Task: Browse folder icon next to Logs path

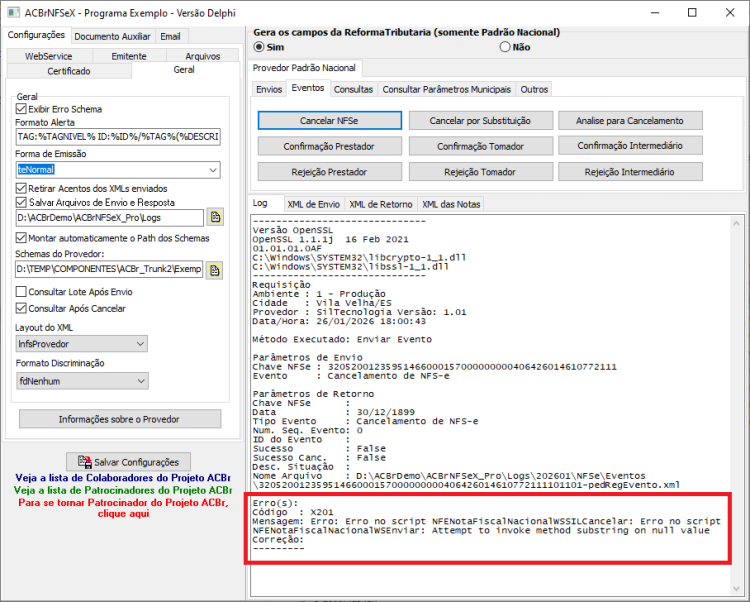Action: click(215, 217)
